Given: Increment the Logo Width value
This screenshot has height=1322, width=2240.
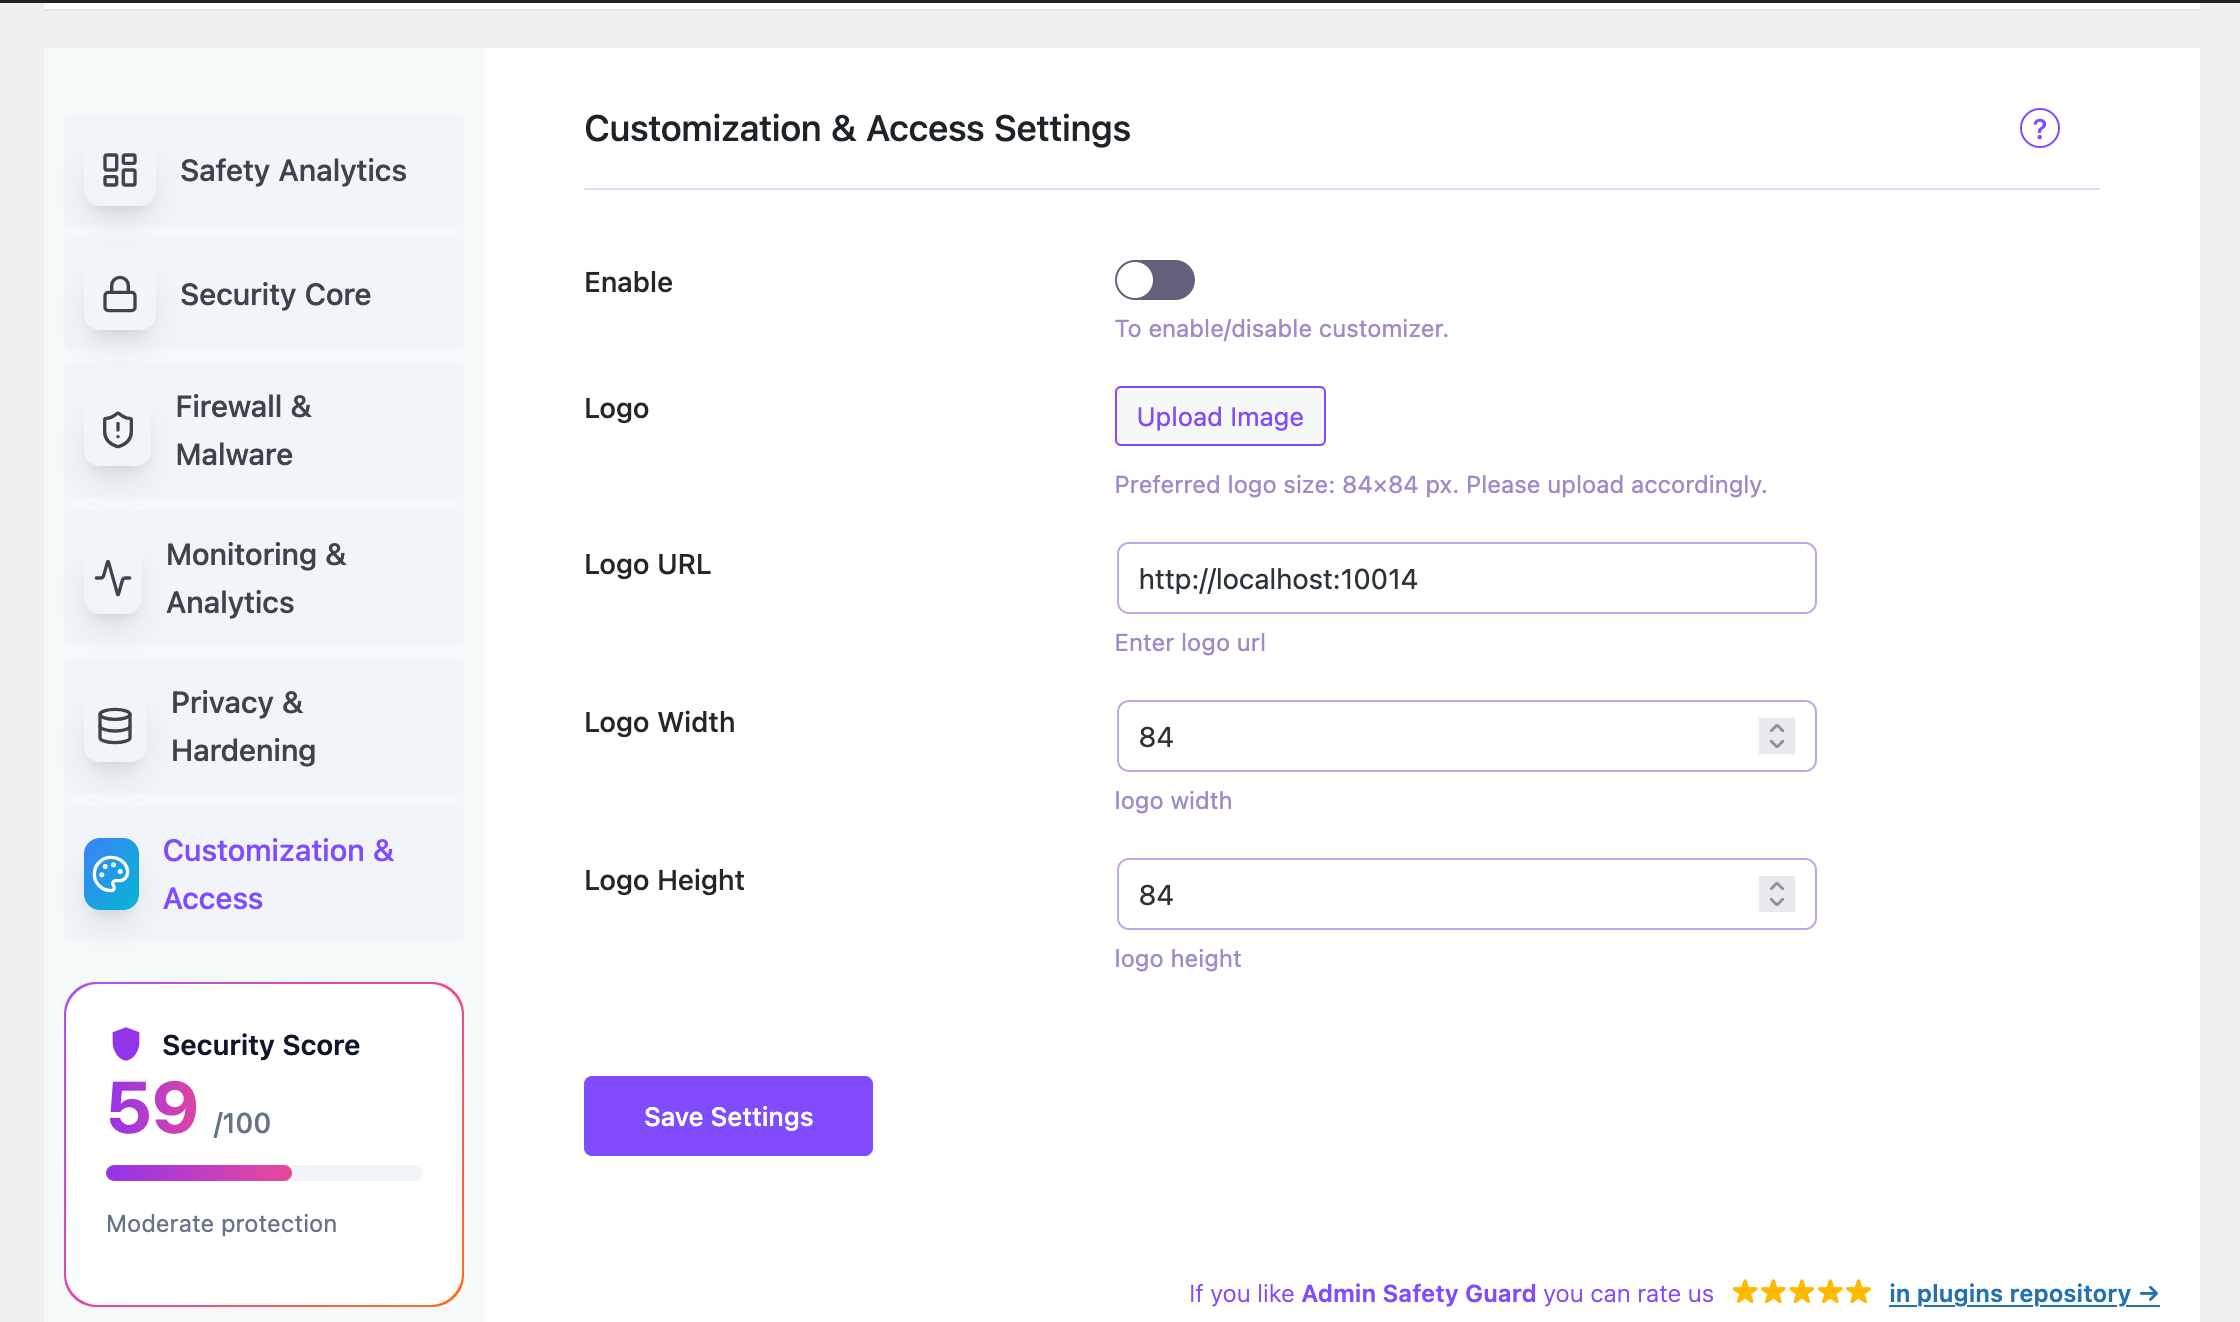Looking at the screenshot, I should [x=1775, y=729].
